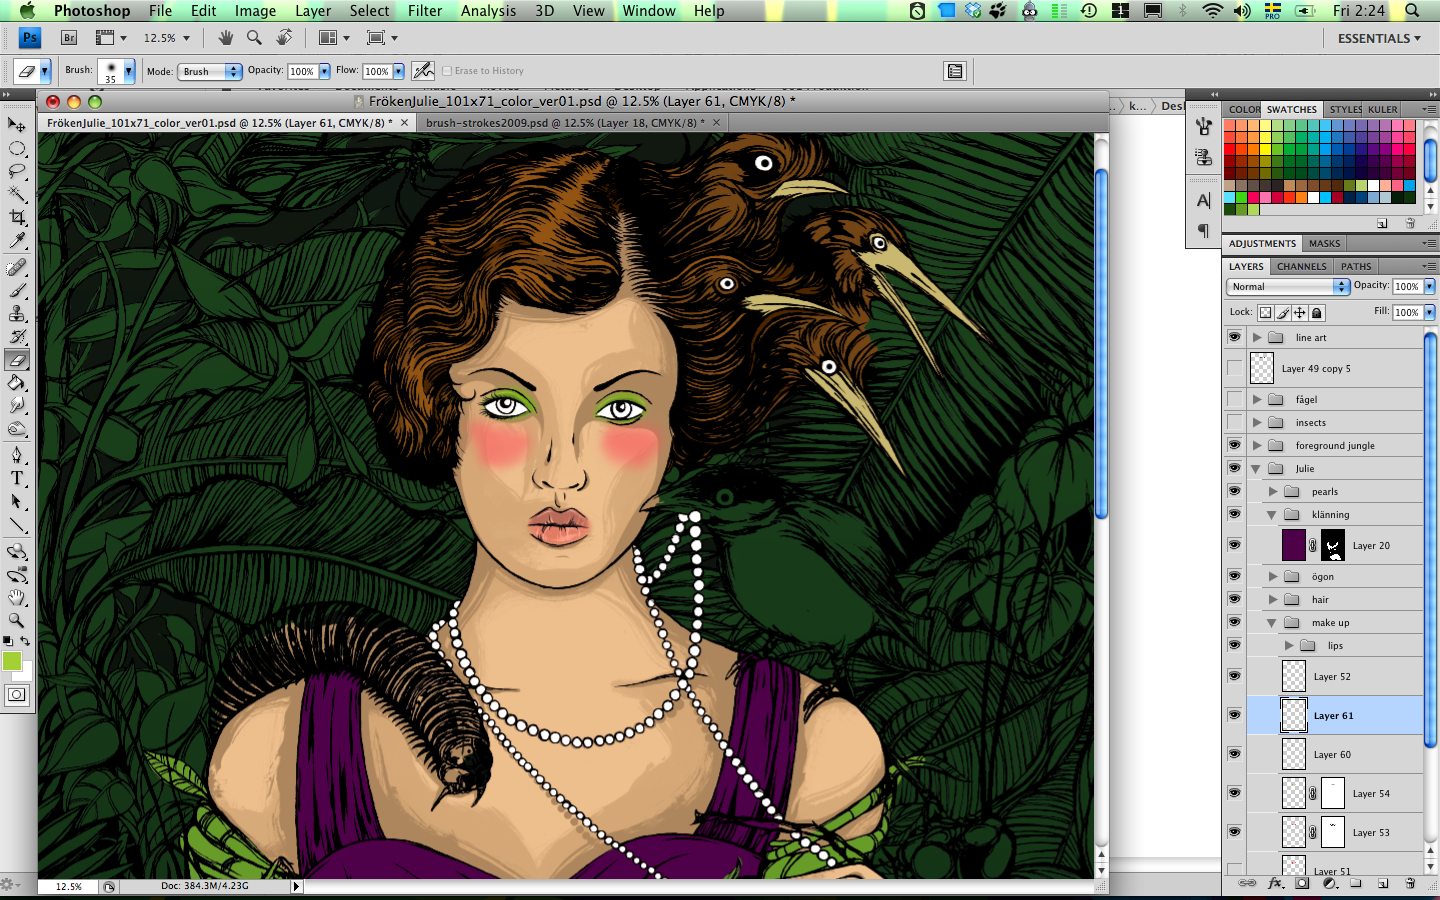1440x900 pixels.
Task: Create new fill or adjustment layer
Action: tap(1329, 883)
